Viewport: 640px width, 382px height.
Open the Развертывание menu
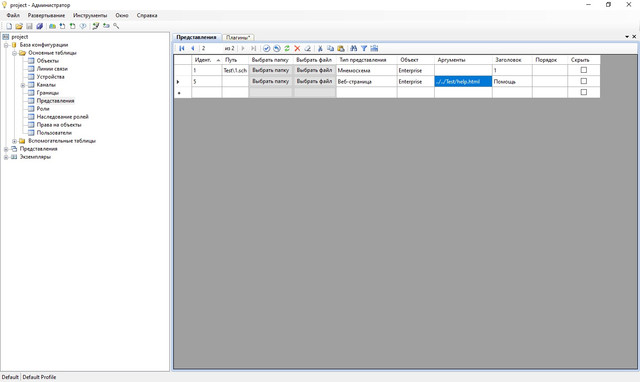pyautogui.click(x=46, y=15)
